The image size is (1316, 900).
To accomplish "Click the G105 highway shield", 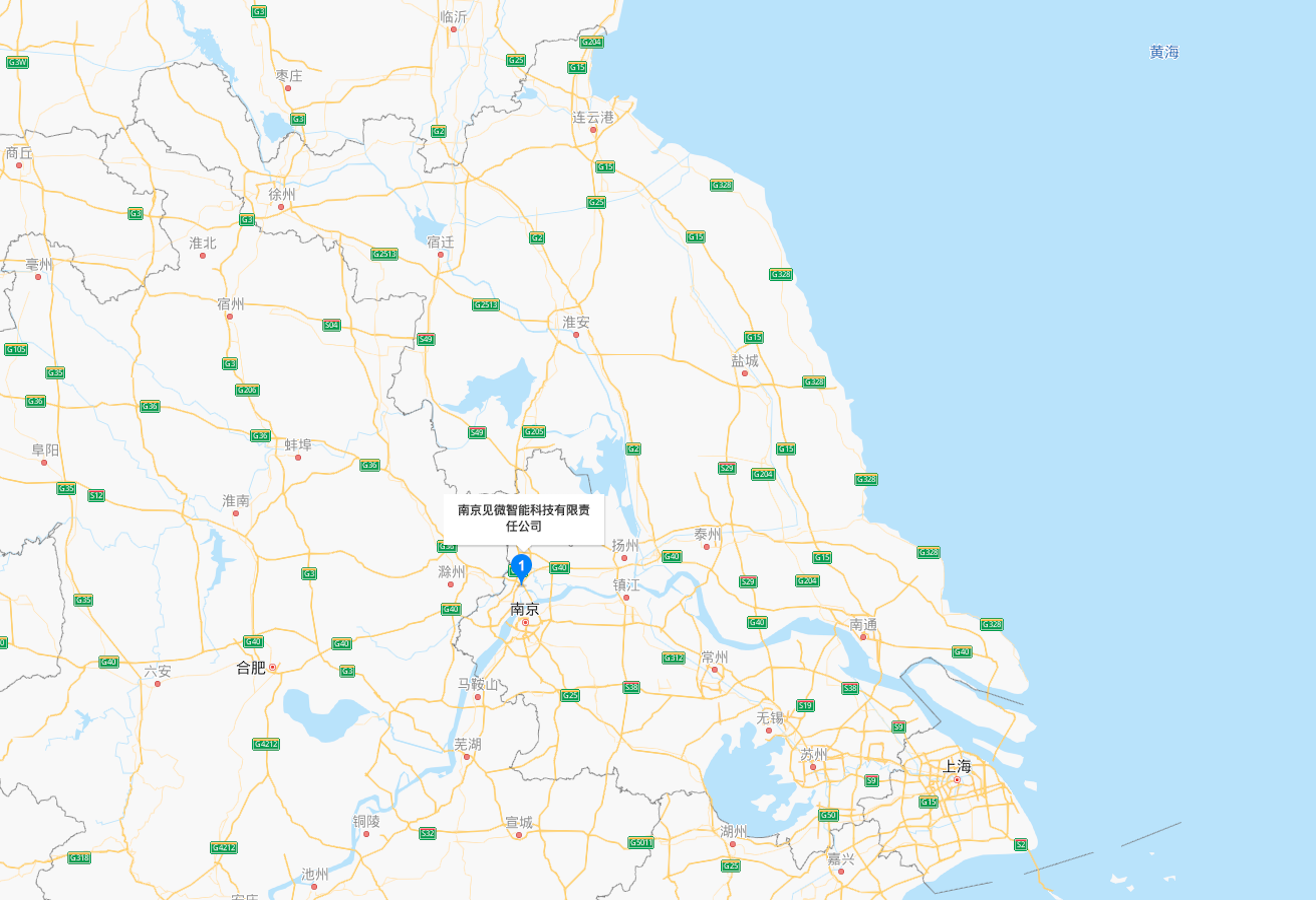I will (x=16, y=349).
